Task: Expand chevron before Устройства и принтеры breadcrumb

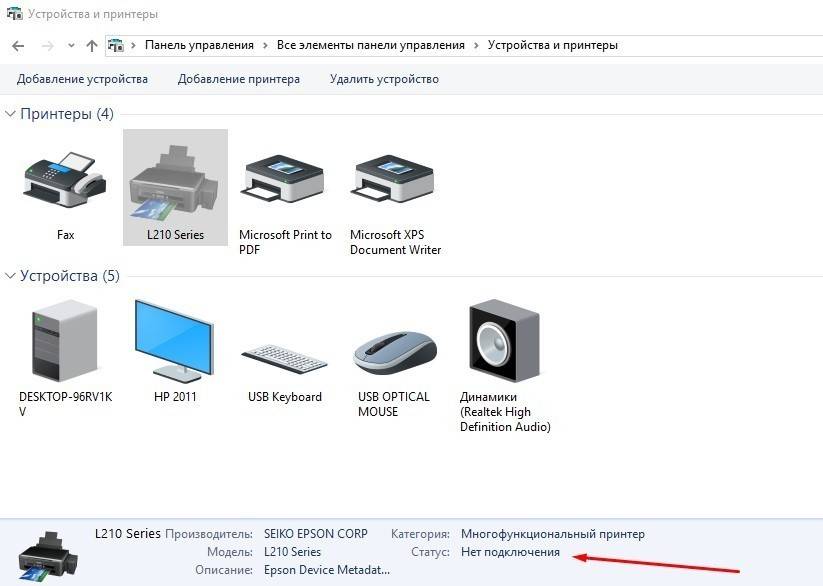Action: tap(476, 46)
